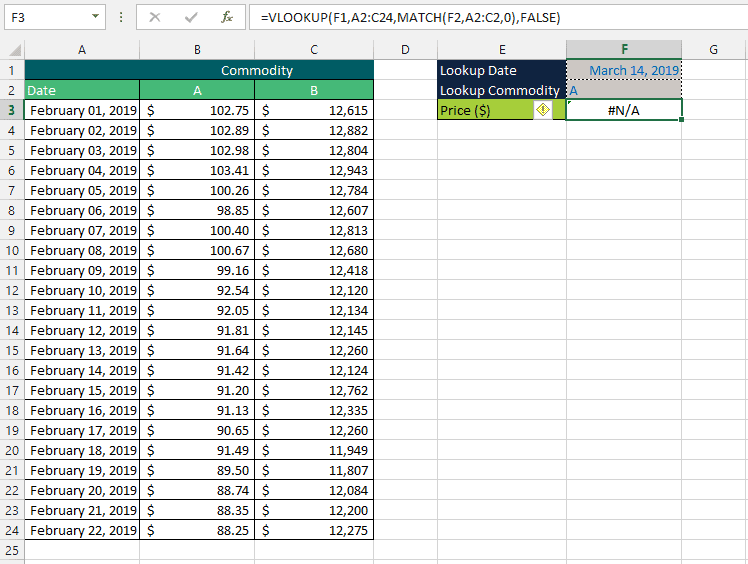
Task: Click price cell 88.25
Action: click(x=197, y=531)
